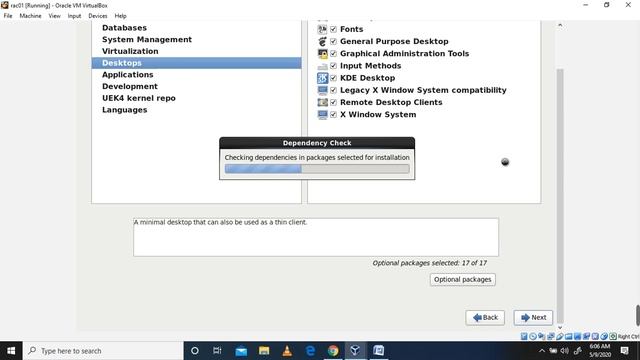Viewport: 640px width, 360px height.
Task: Toggle the Graphical Administration Tools checkbox
Action: [x=333, y=54]
